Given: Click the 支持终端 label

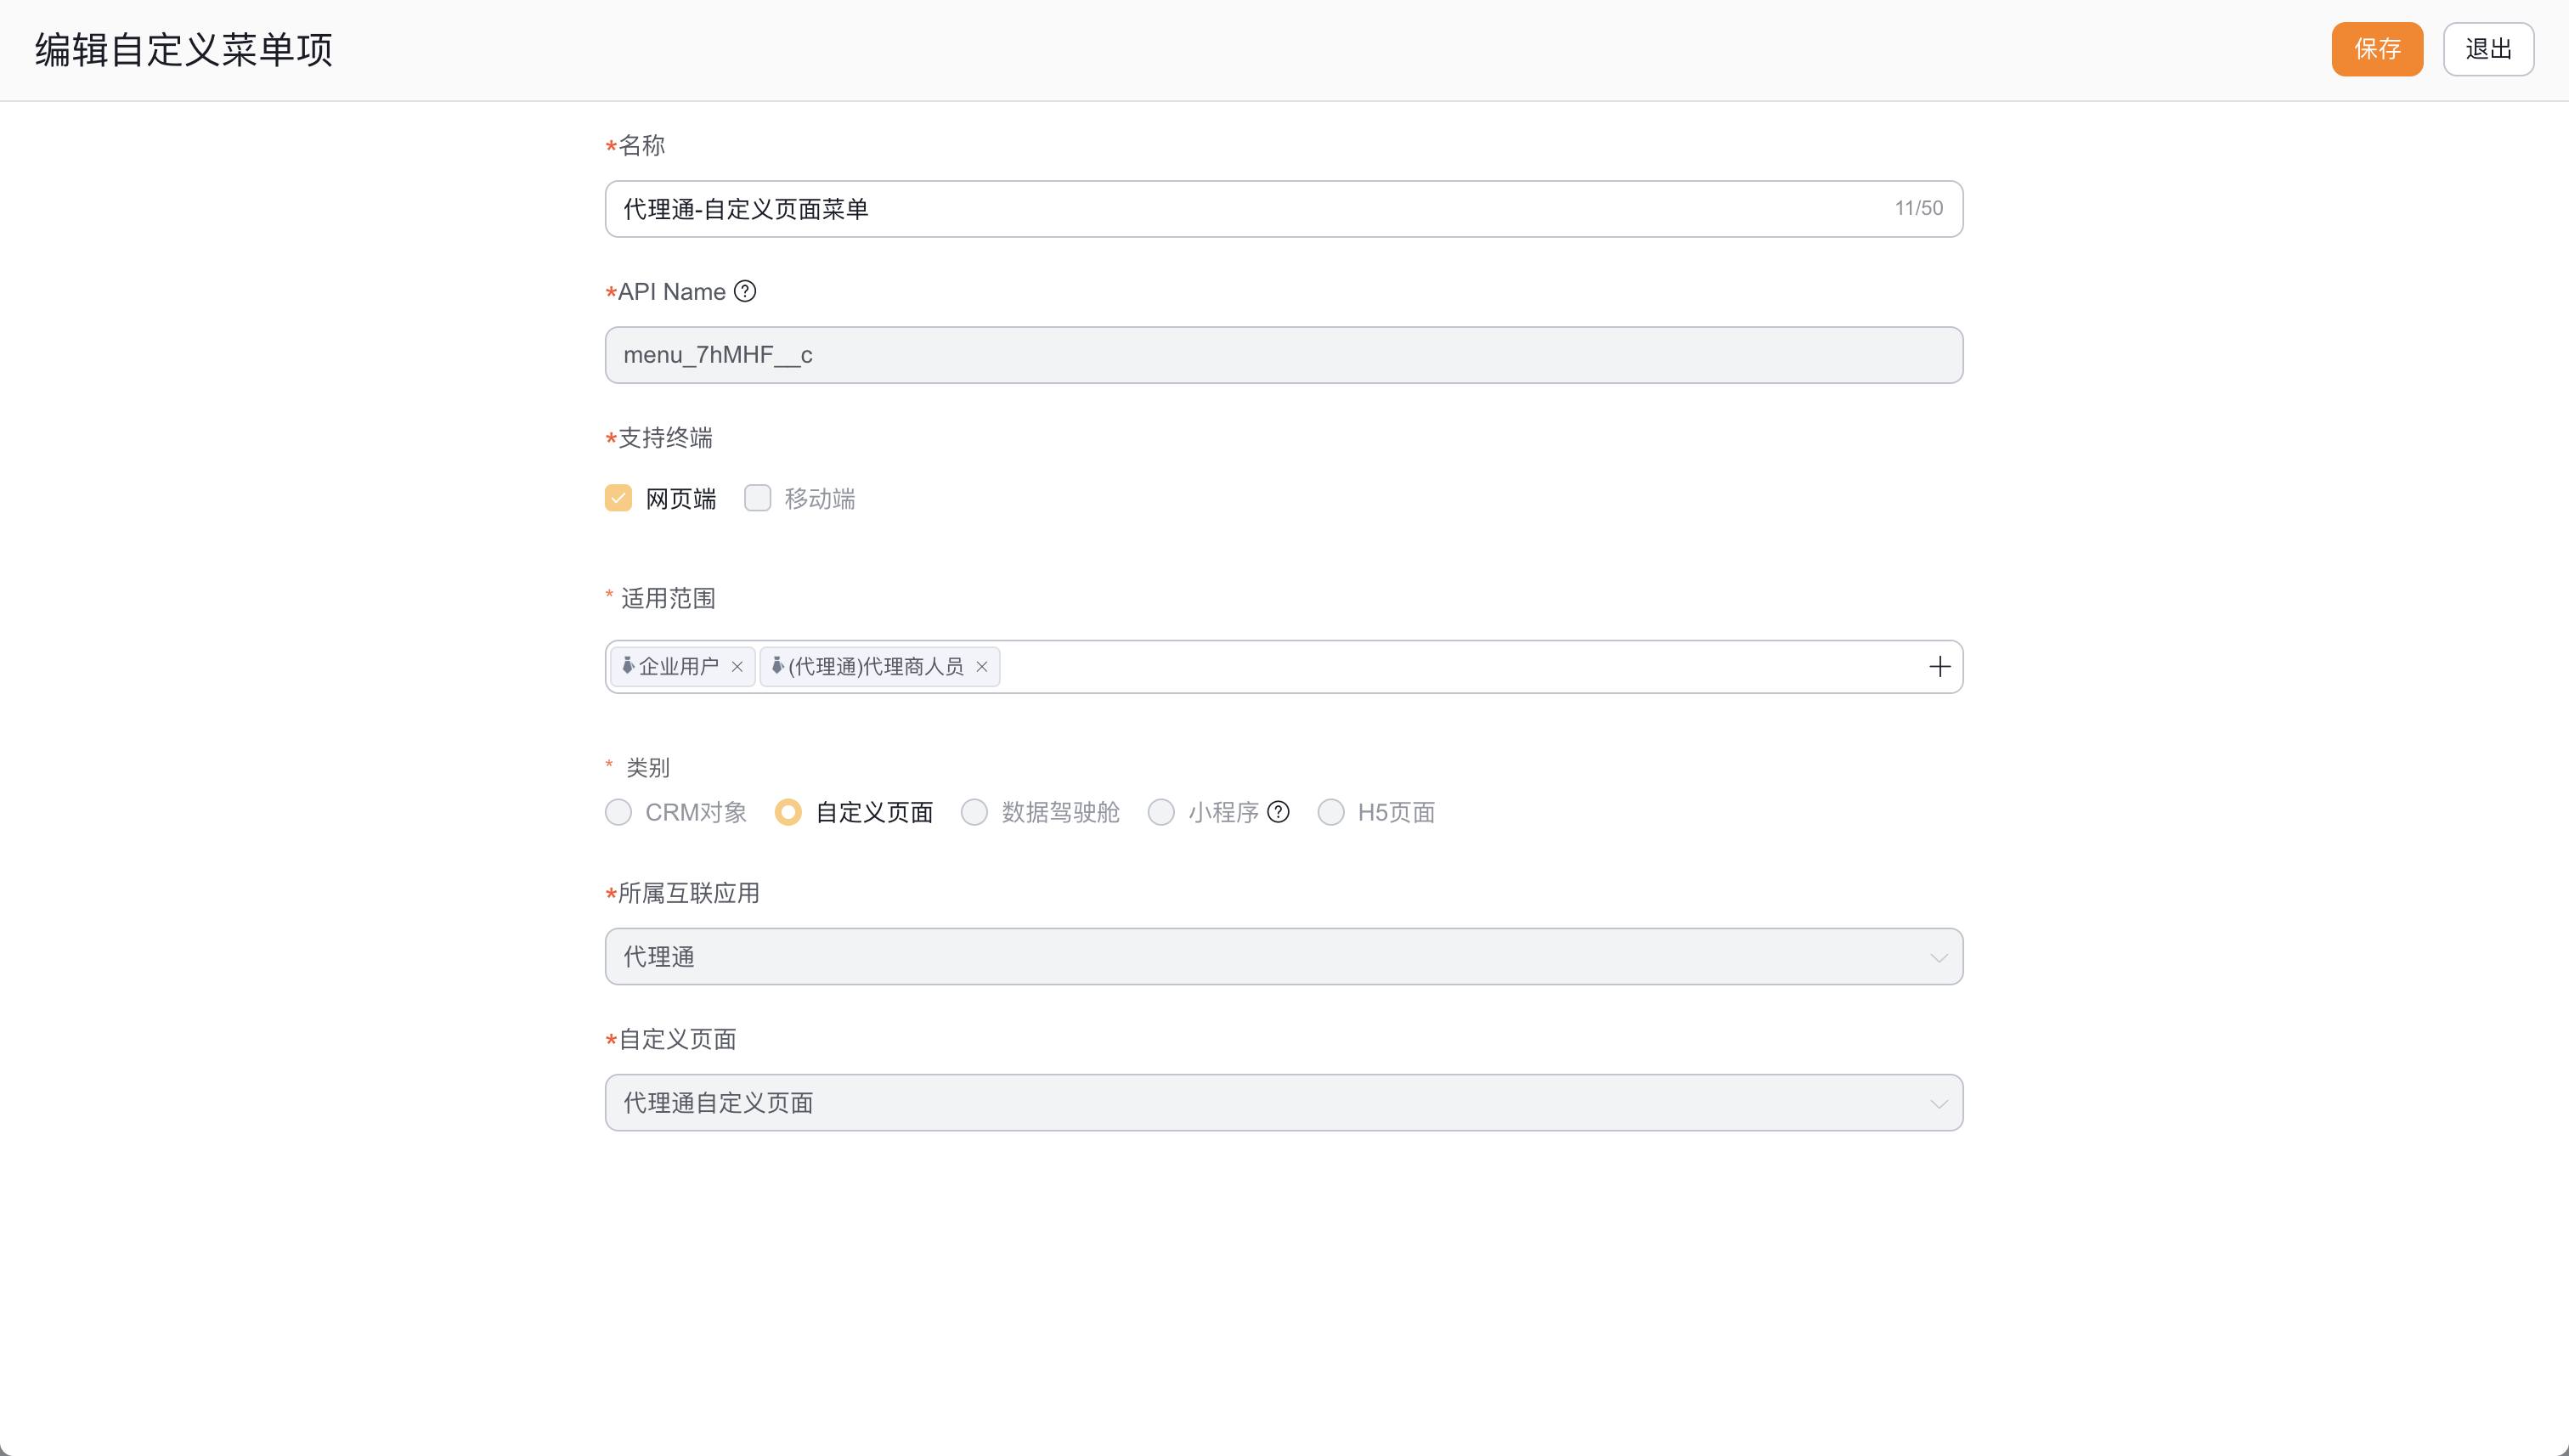Looking at the screenshot, I should 665,438.
